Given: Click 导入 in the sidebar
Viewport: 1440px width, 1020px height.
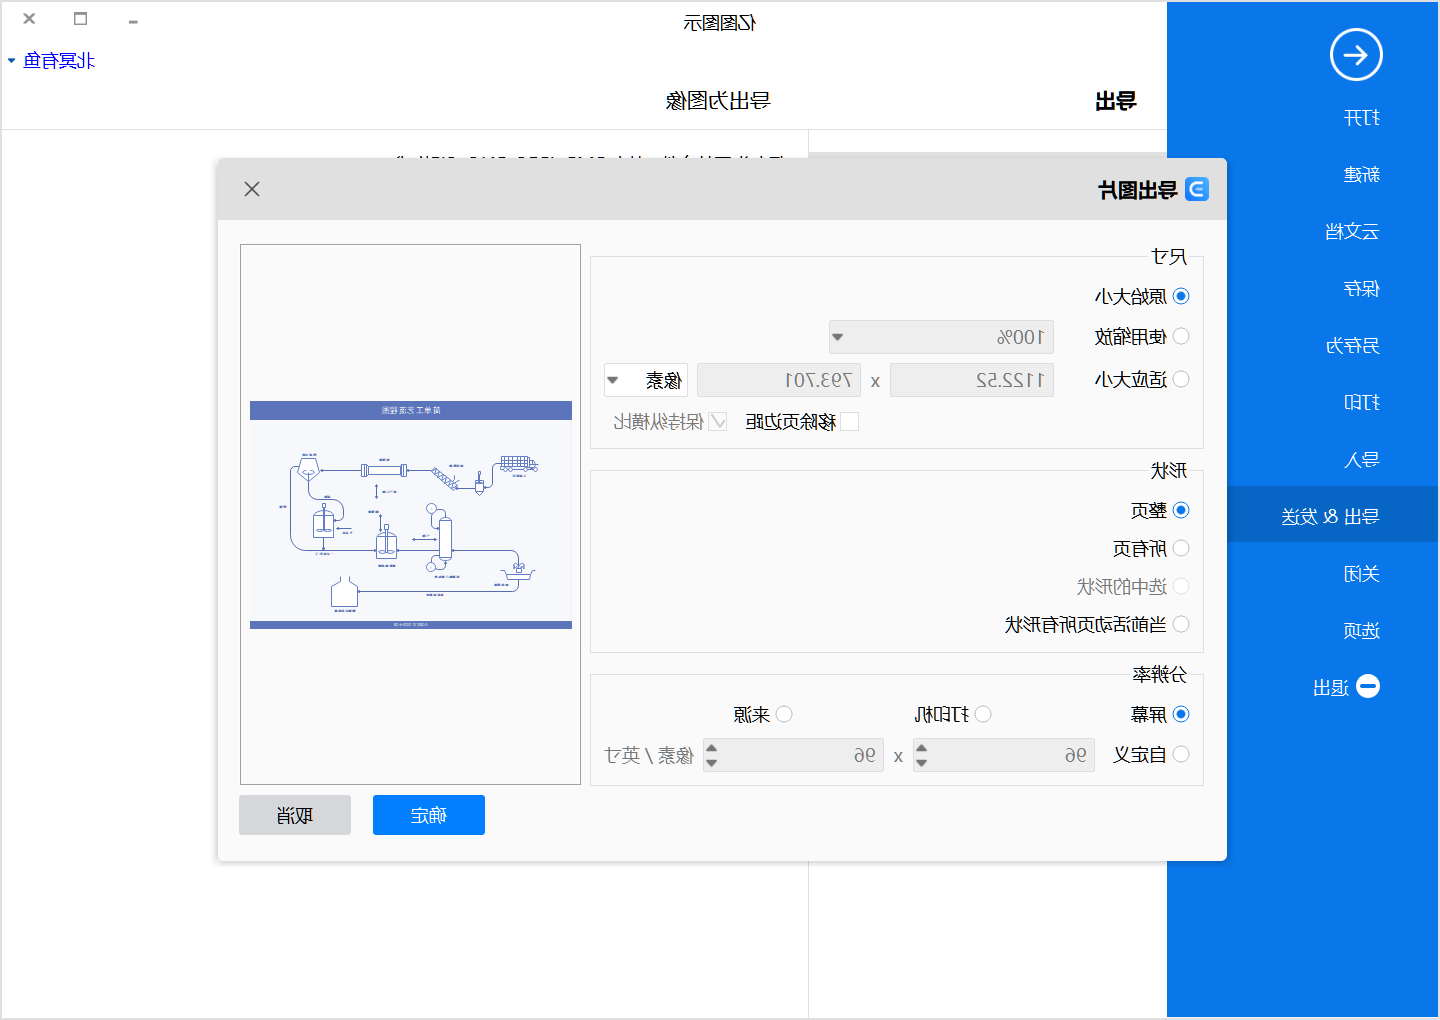Looking at the screenshot, I should click(1362, 460).
